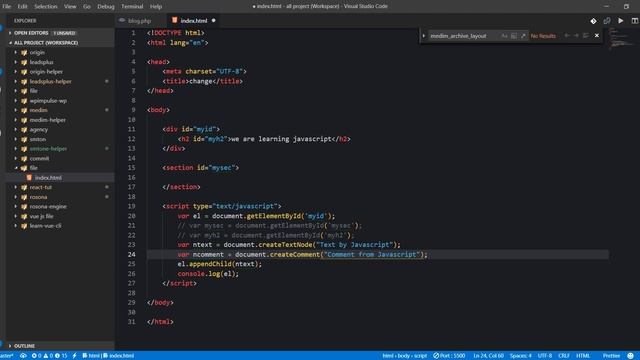Click the HTML file icon beside index.html in explorer
Viewport: 640px width, 360px height.
click(29, 178)
